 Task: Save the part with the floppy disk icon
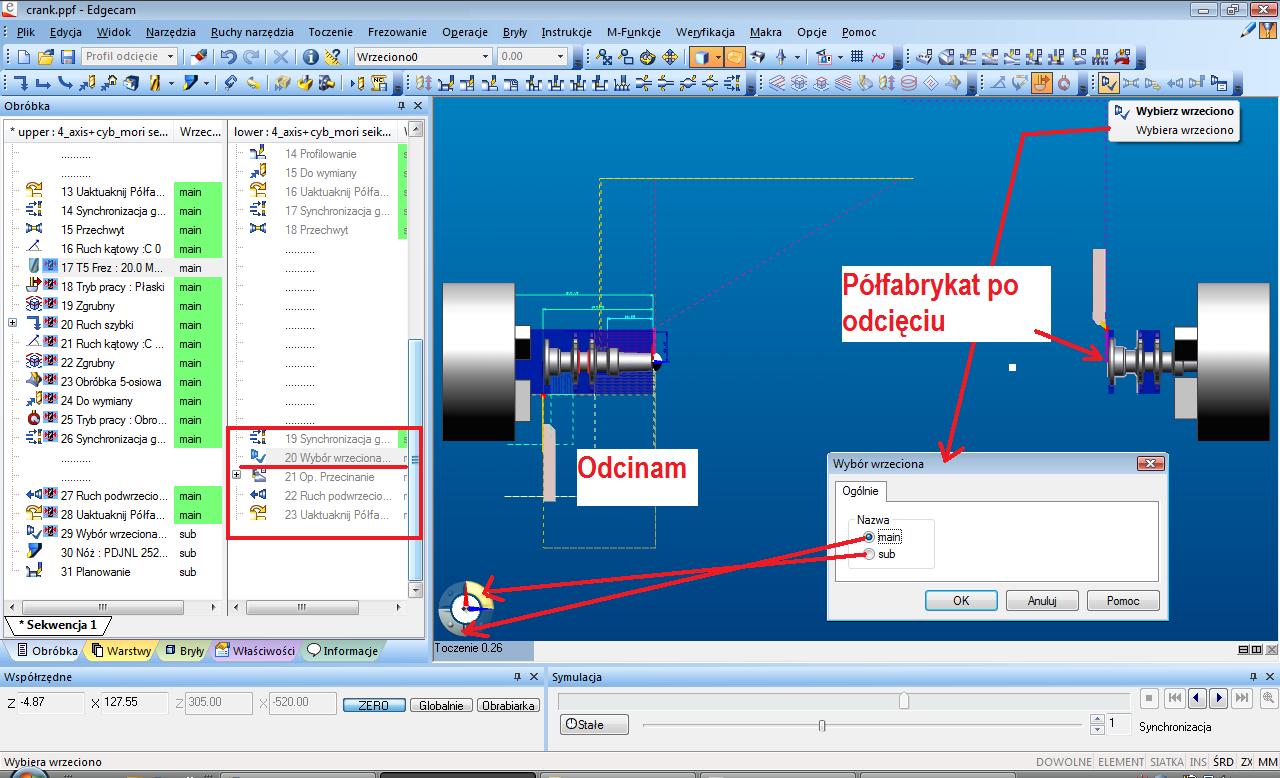(68, 57)
